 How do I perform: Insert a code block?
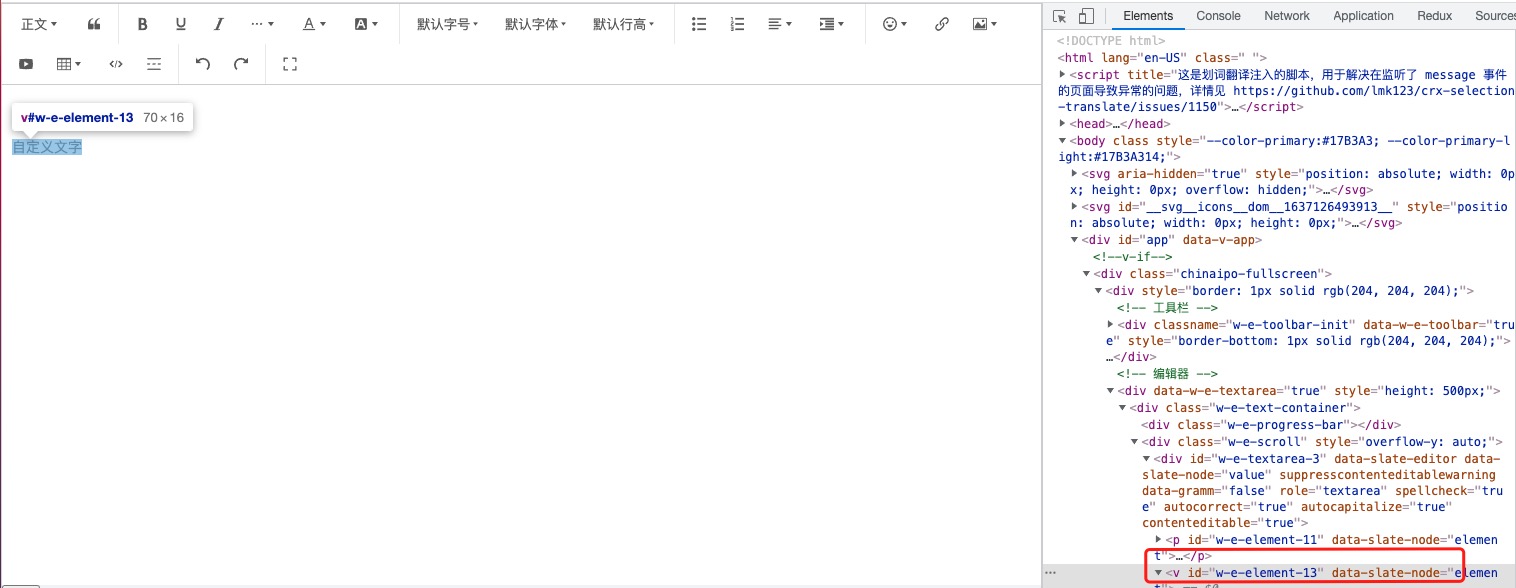pos(116,64)
